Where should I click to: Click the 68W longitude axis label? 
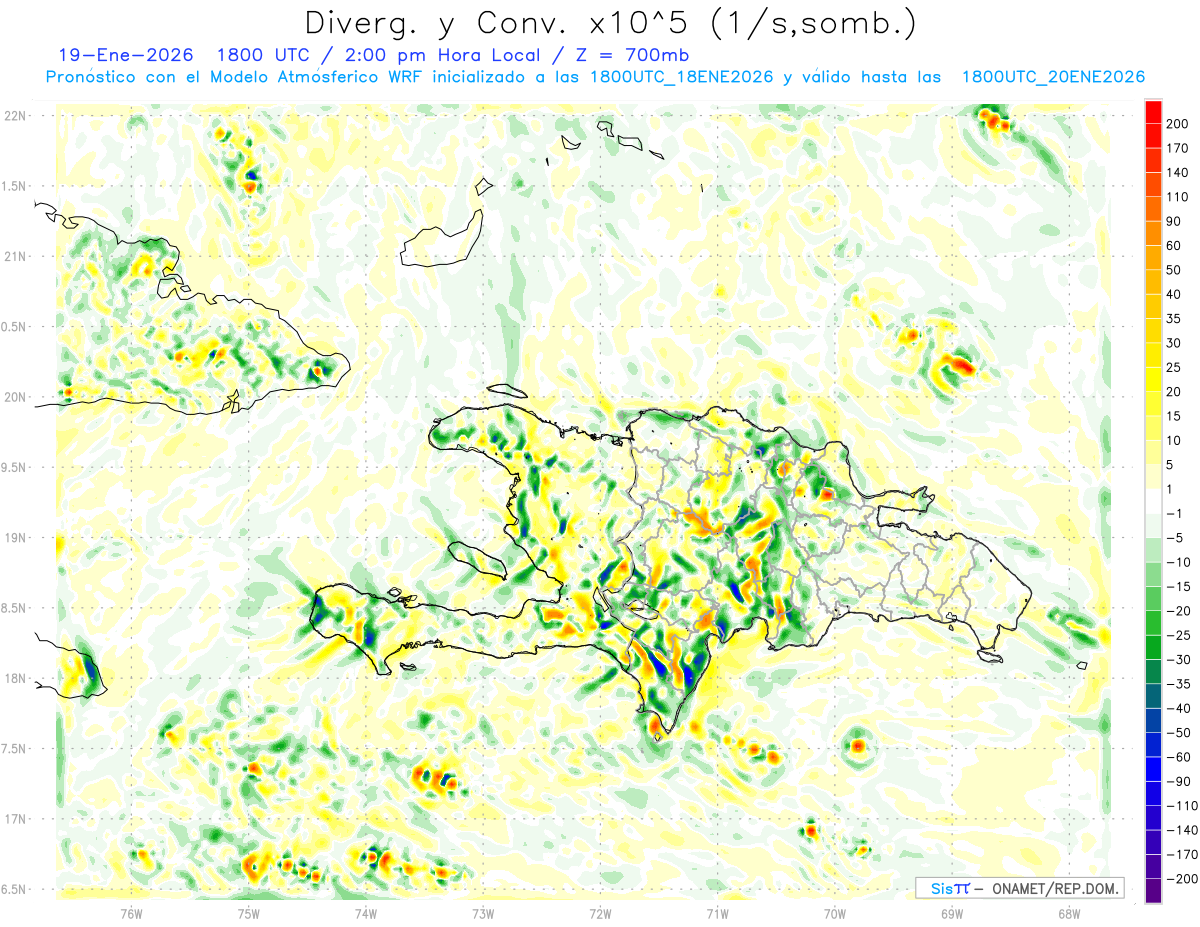[1068, 913]
